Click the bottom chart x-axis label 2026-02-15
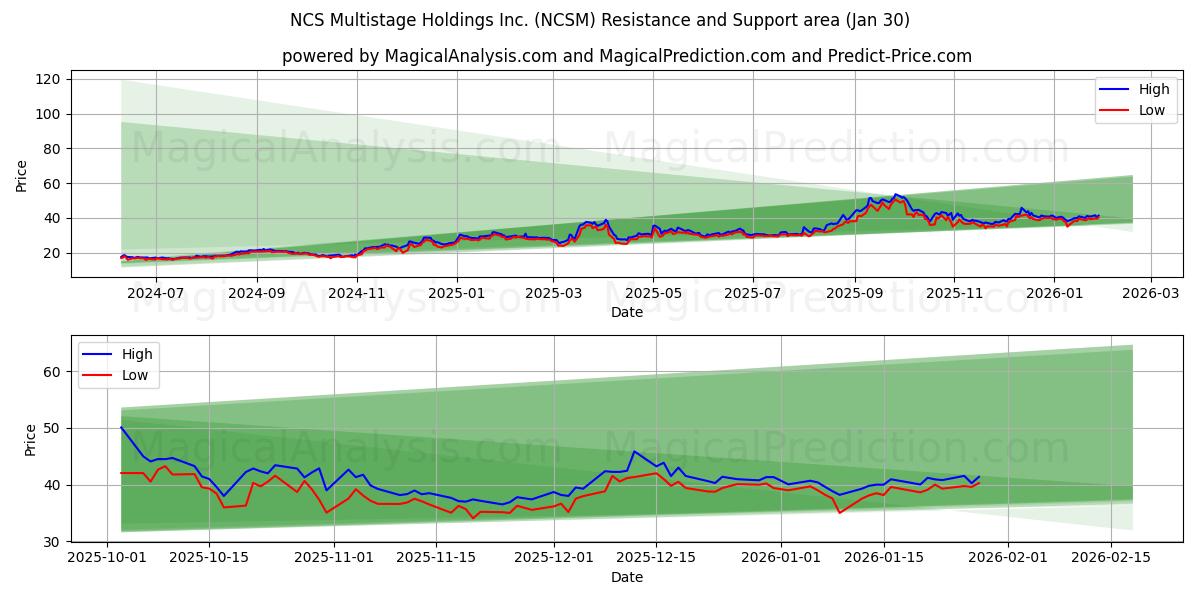 [x=1110, y=558]
